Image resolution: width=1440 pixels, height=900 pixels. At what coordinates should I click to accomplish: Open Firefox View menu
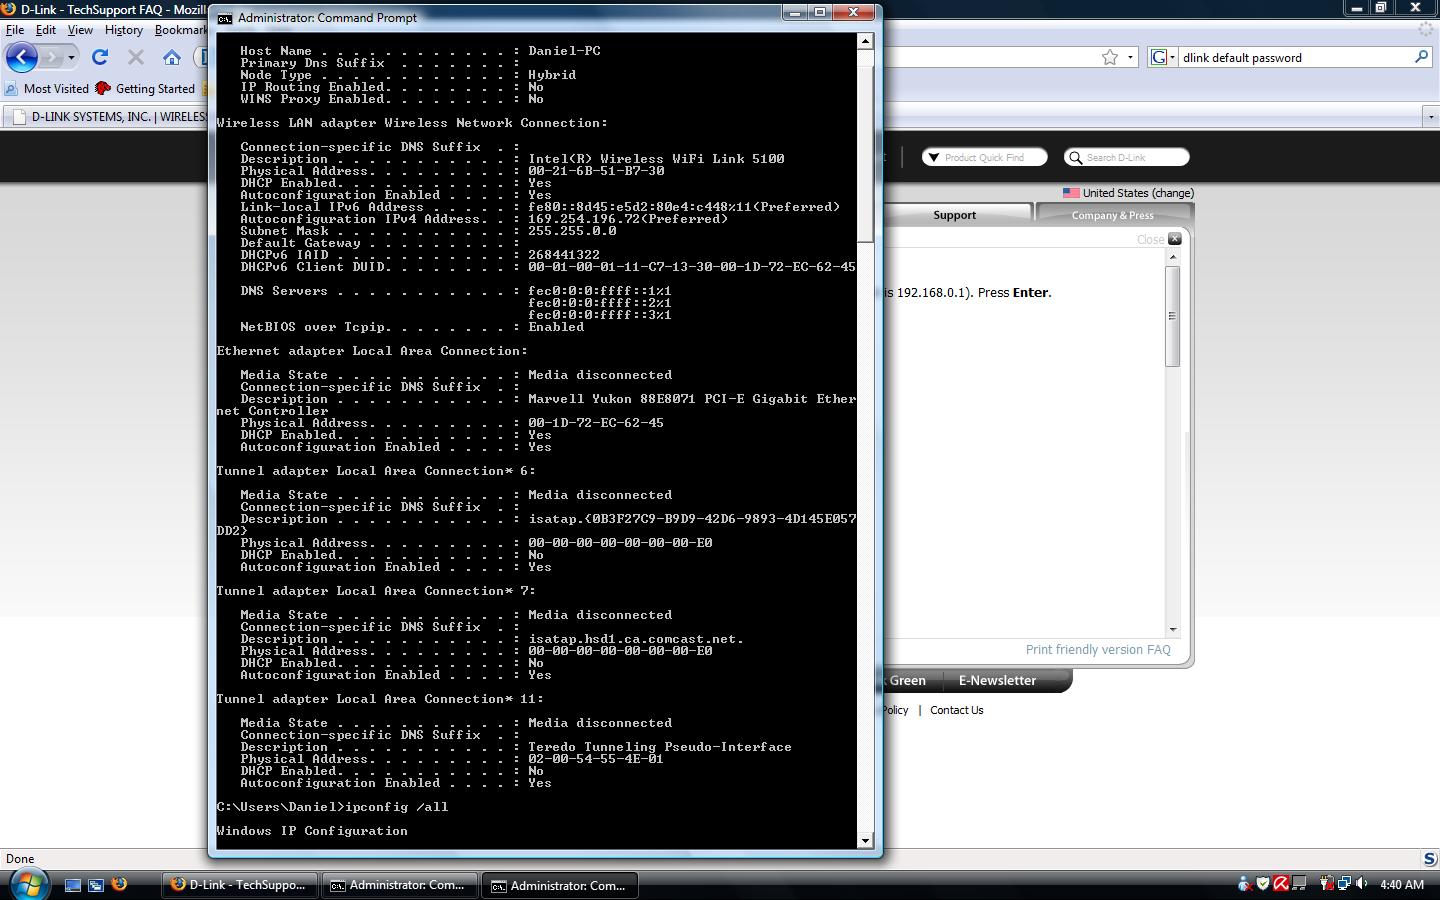[80, 30]
